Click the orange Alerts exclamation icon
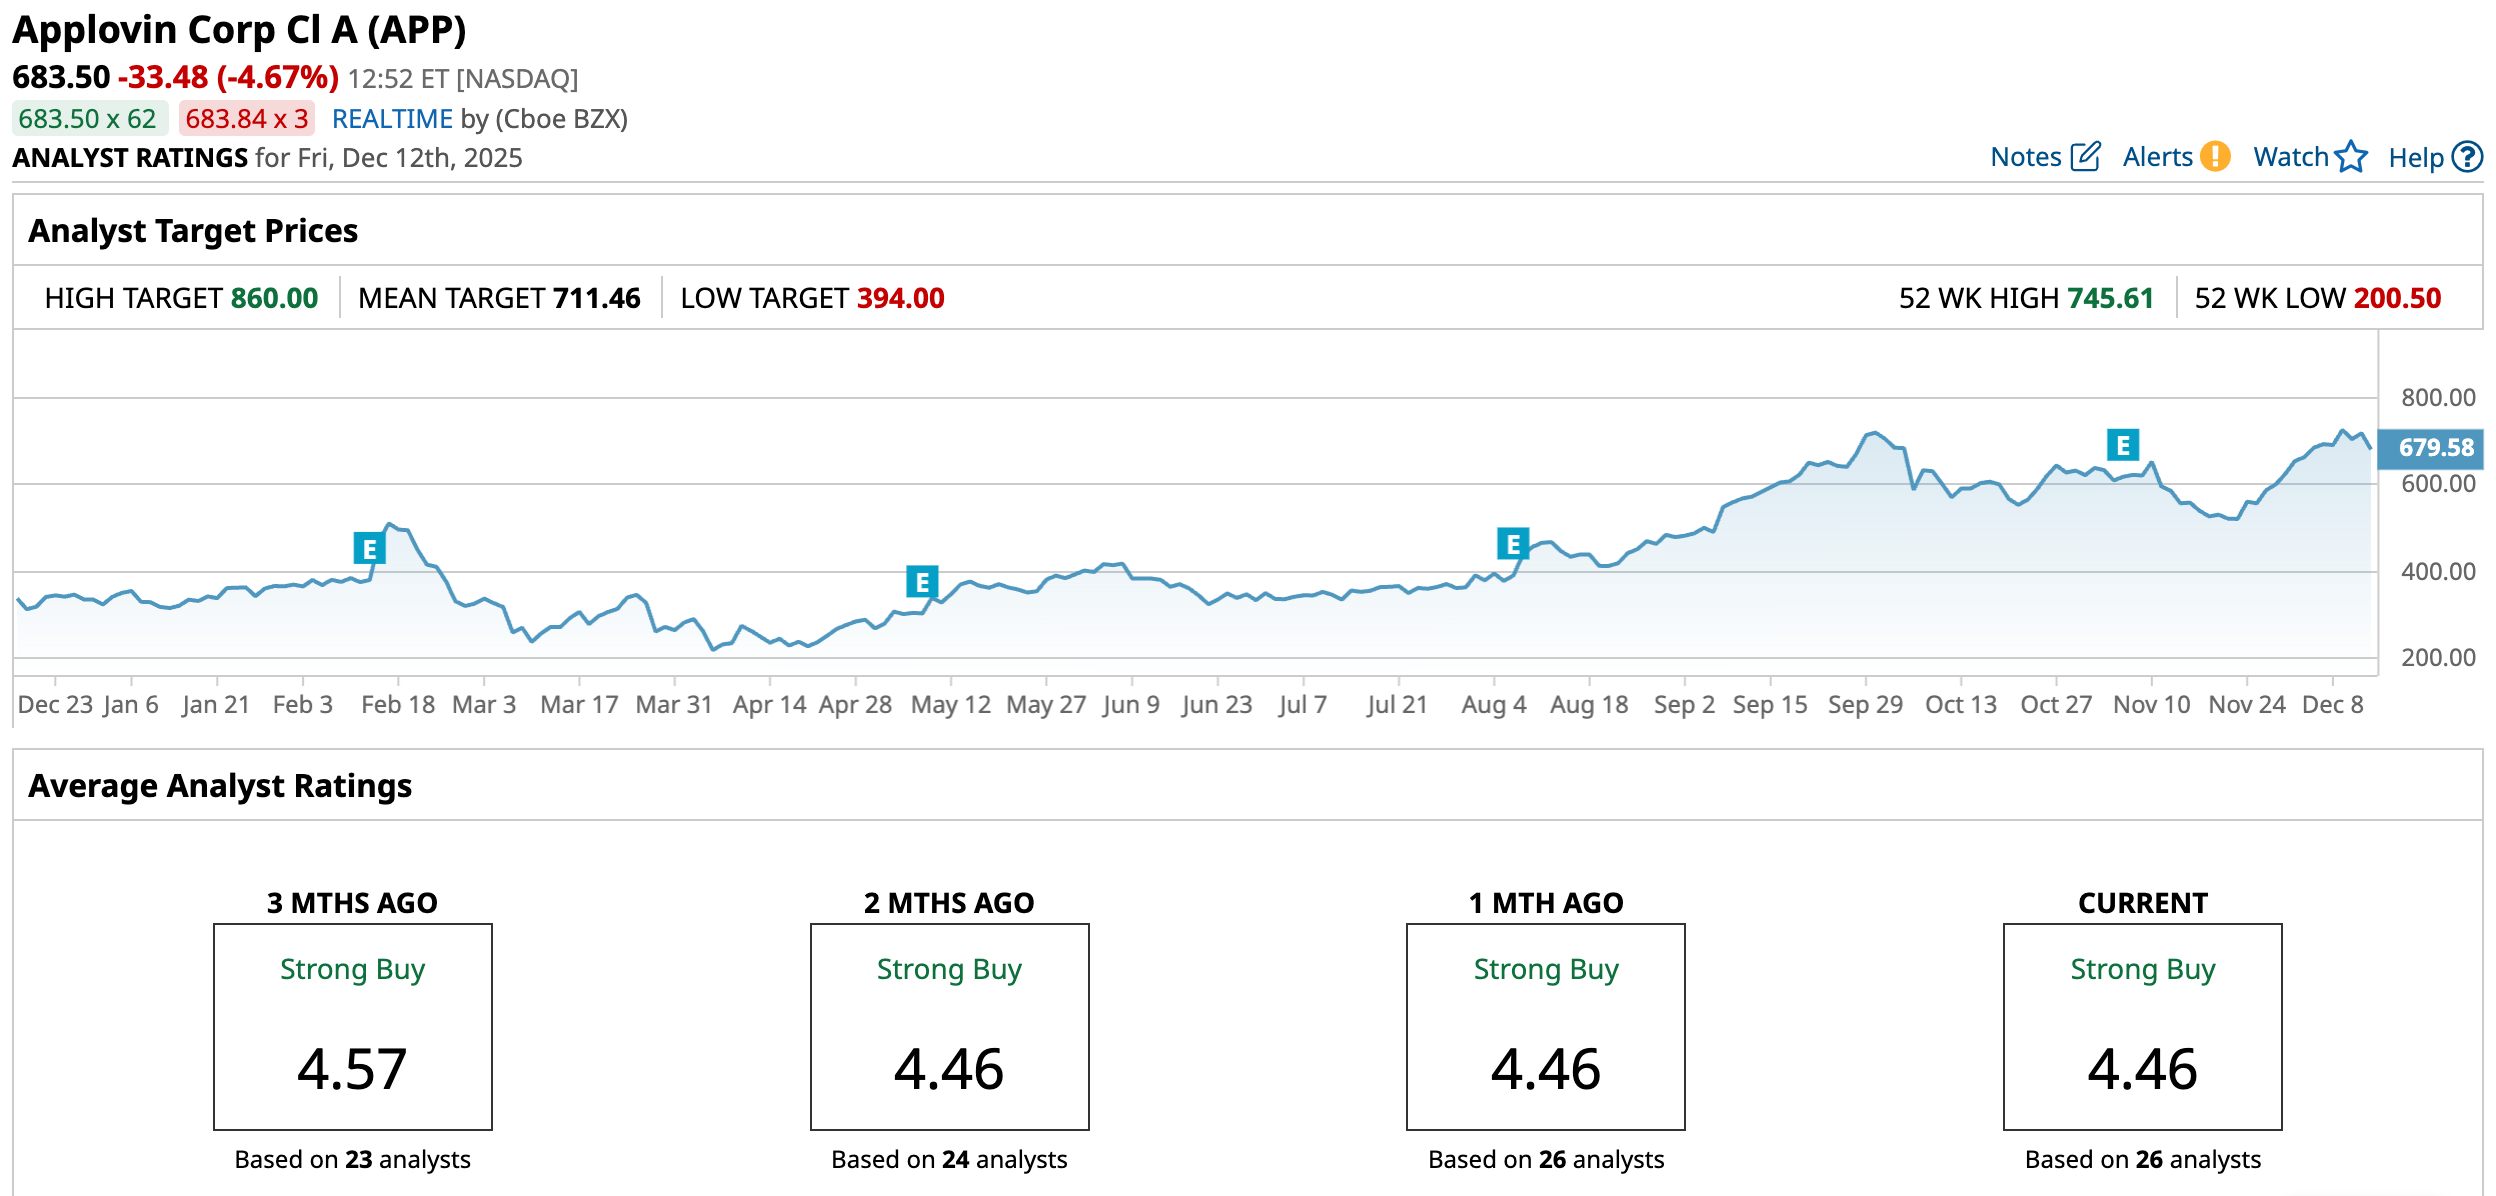 click(2215, 157)
